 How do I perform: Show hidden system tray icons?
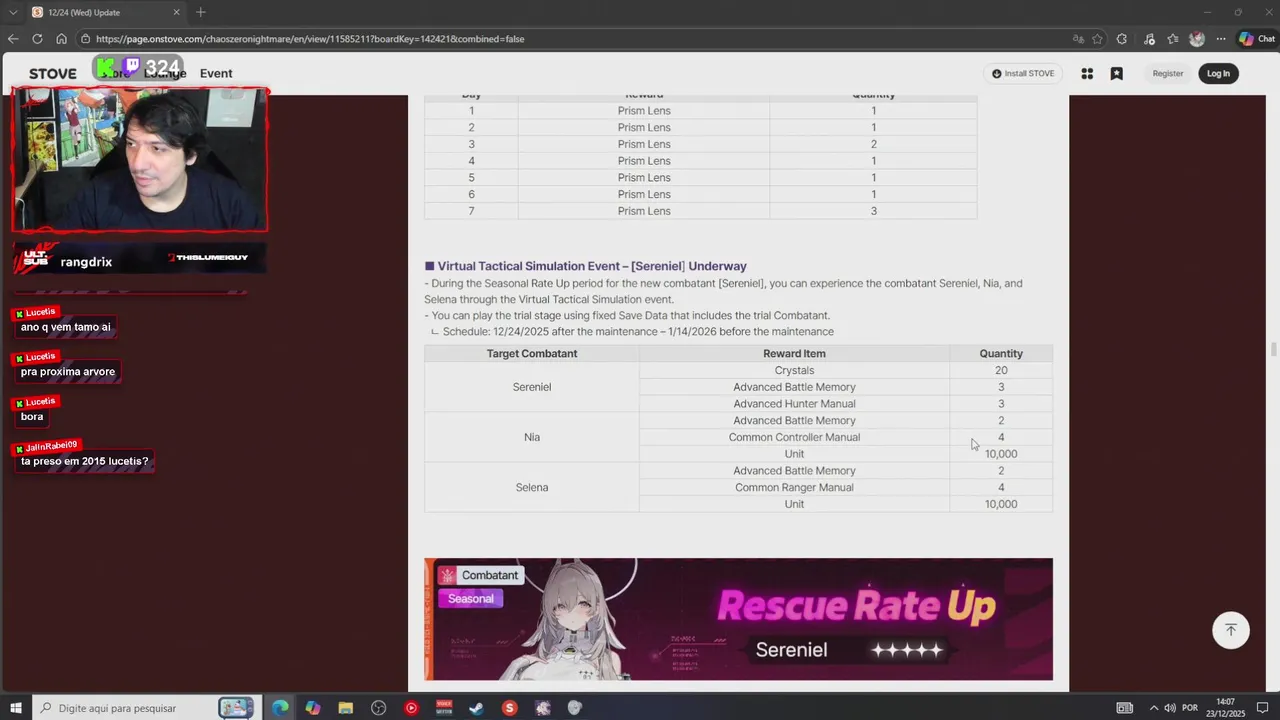1153,708
